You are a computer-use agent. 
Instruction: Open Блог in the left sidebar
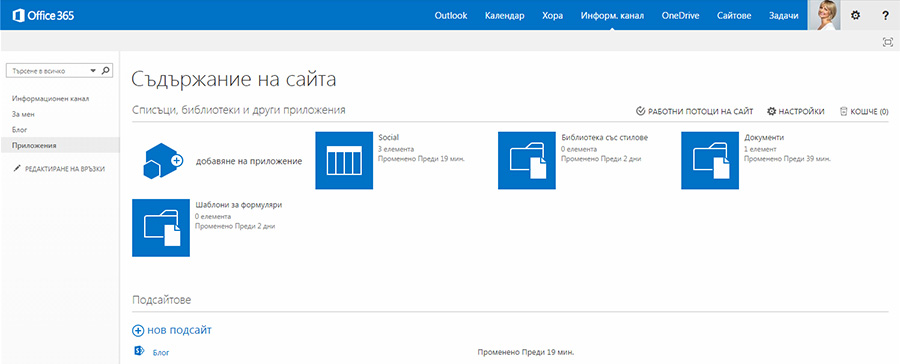click(20, 130)
